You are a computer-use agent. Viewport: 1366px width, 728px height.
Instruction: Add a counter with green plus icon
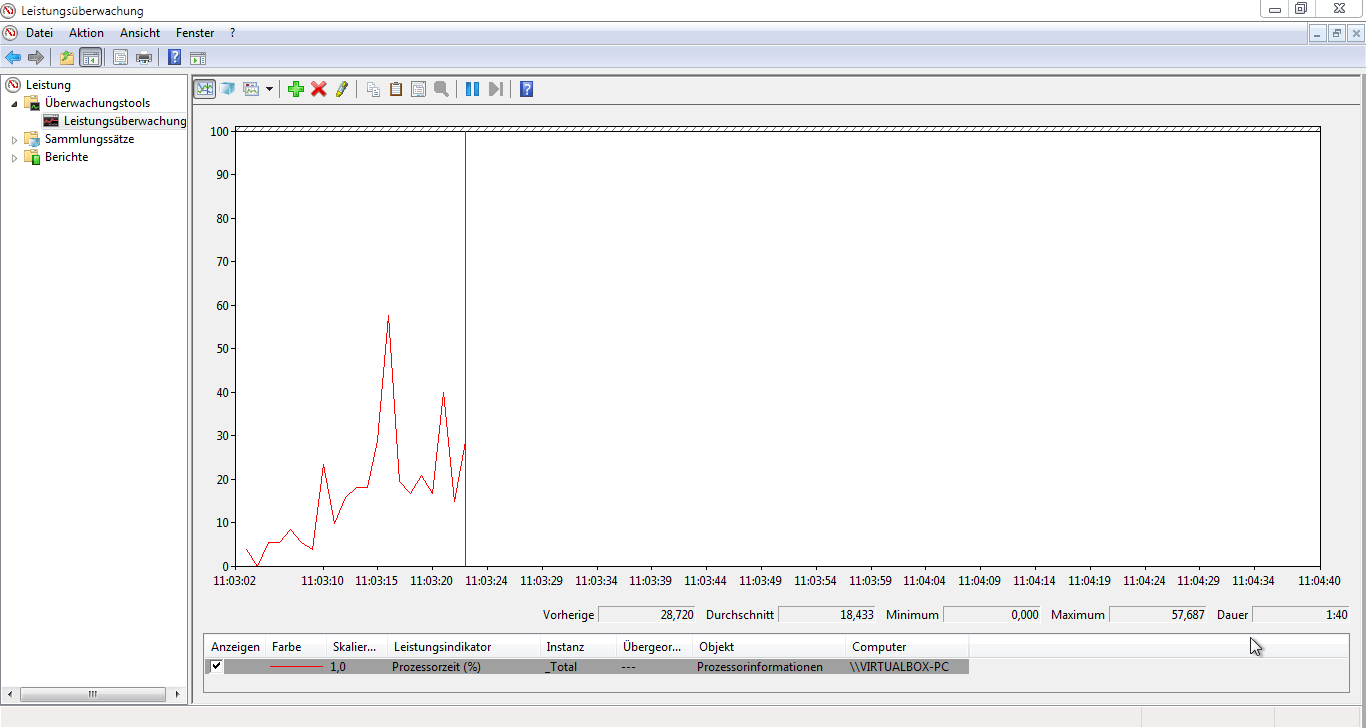coord(295,89)
